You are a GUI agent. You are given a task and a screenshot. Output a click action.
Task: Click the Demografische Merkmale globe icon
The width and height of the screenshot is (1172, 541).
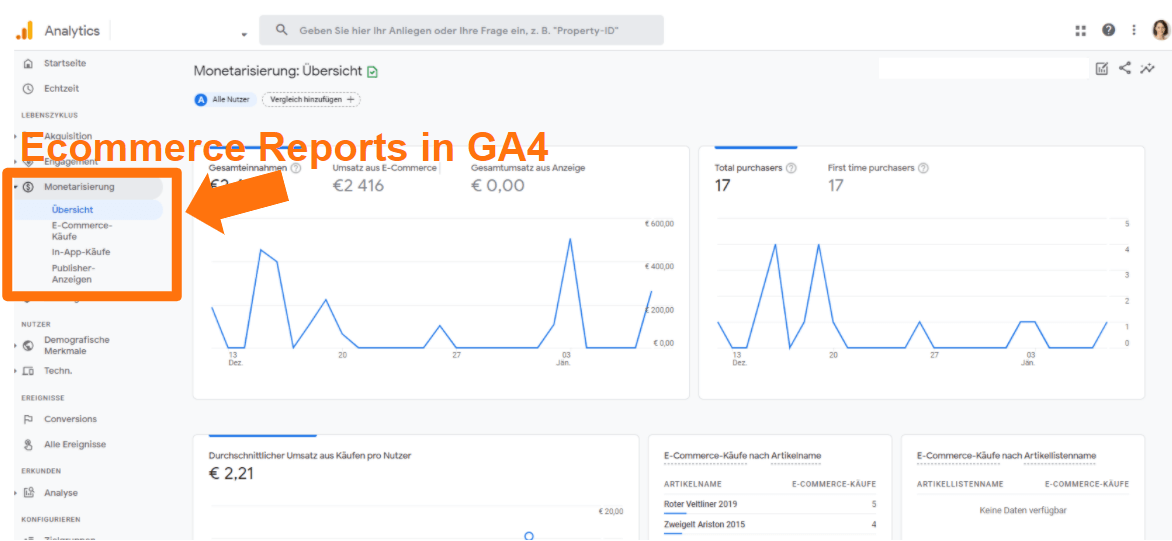click(x=28, y=345)
